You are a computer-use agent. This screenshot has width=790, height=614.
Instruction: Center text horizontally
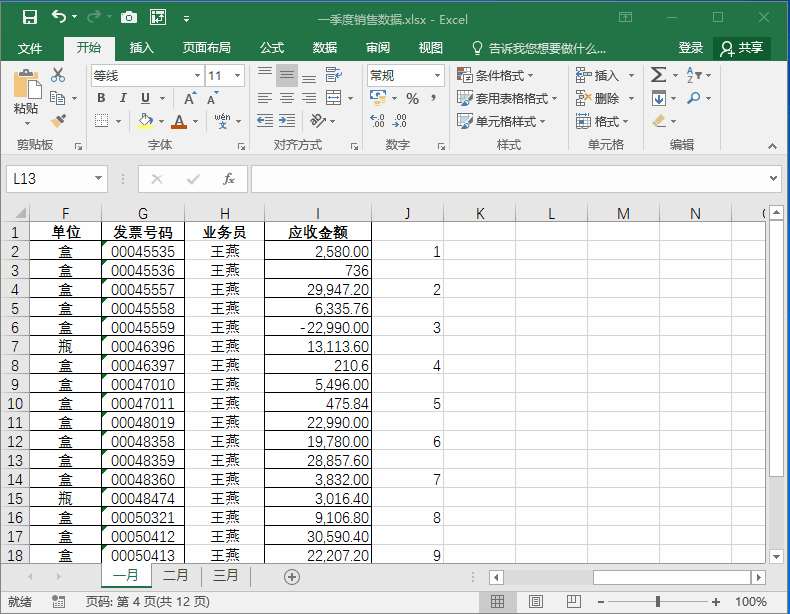(x=287, y=98)
